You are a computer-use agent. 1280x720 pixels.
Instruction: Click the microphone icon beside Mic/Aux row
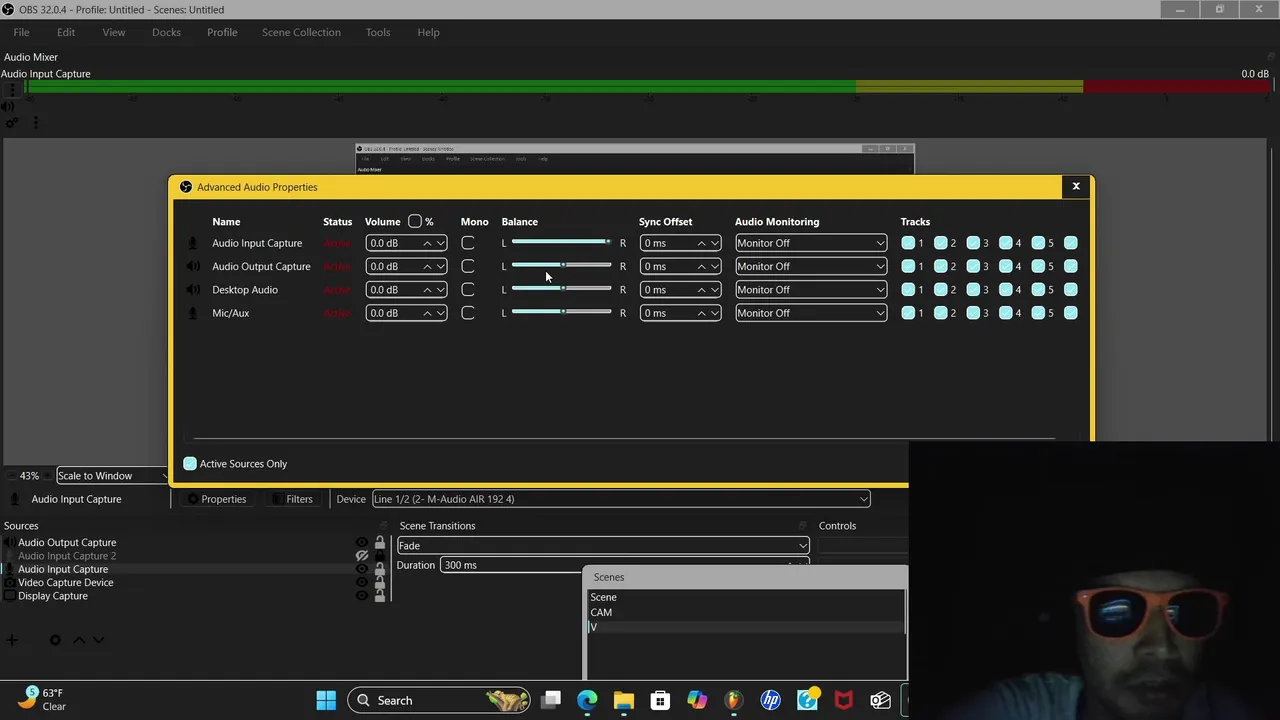(x=193, y=313)
